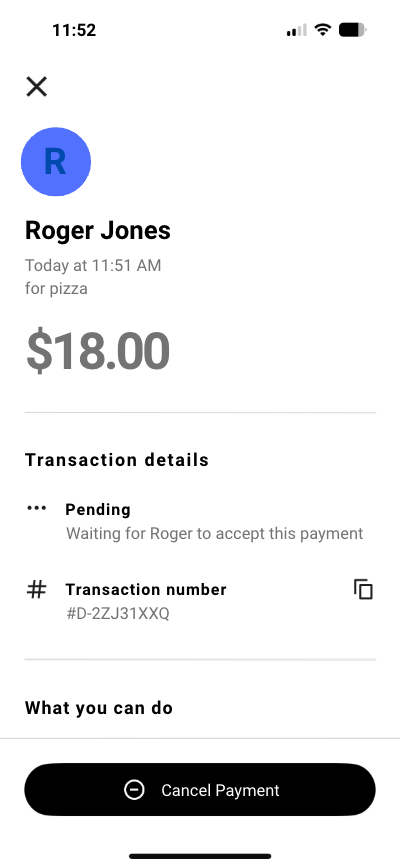Tap the cellular signal bars icon

[x=297, y=30]
